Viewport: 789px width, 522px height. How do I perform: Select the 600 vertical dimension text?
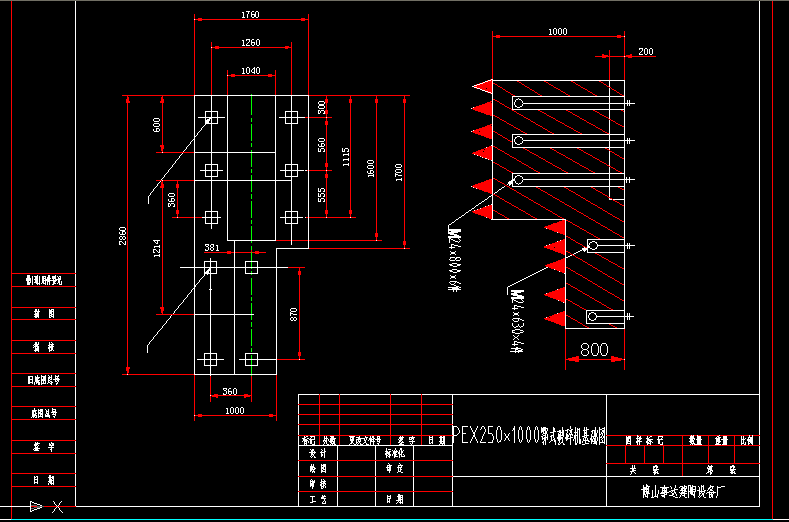coord(156,124)
